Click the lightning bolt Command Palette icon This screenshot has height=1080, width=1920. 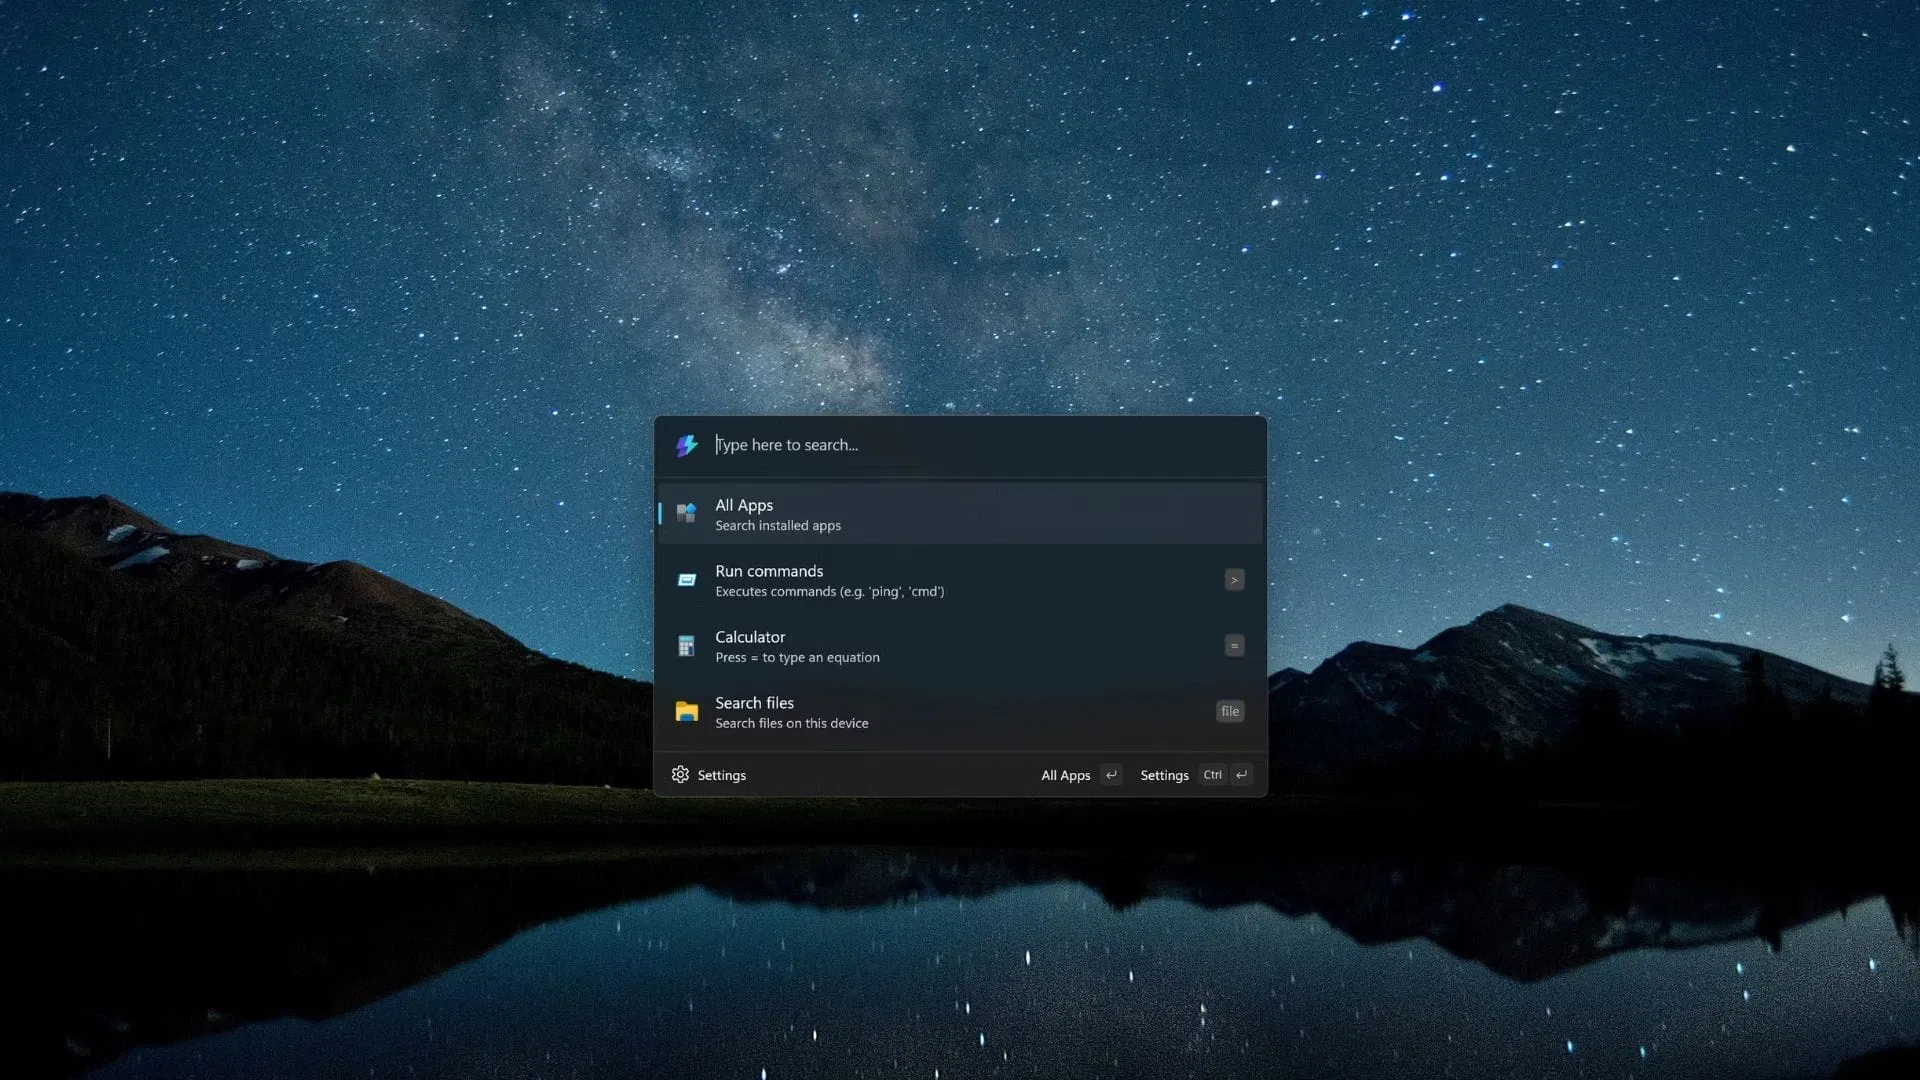[x=686, y=445]
